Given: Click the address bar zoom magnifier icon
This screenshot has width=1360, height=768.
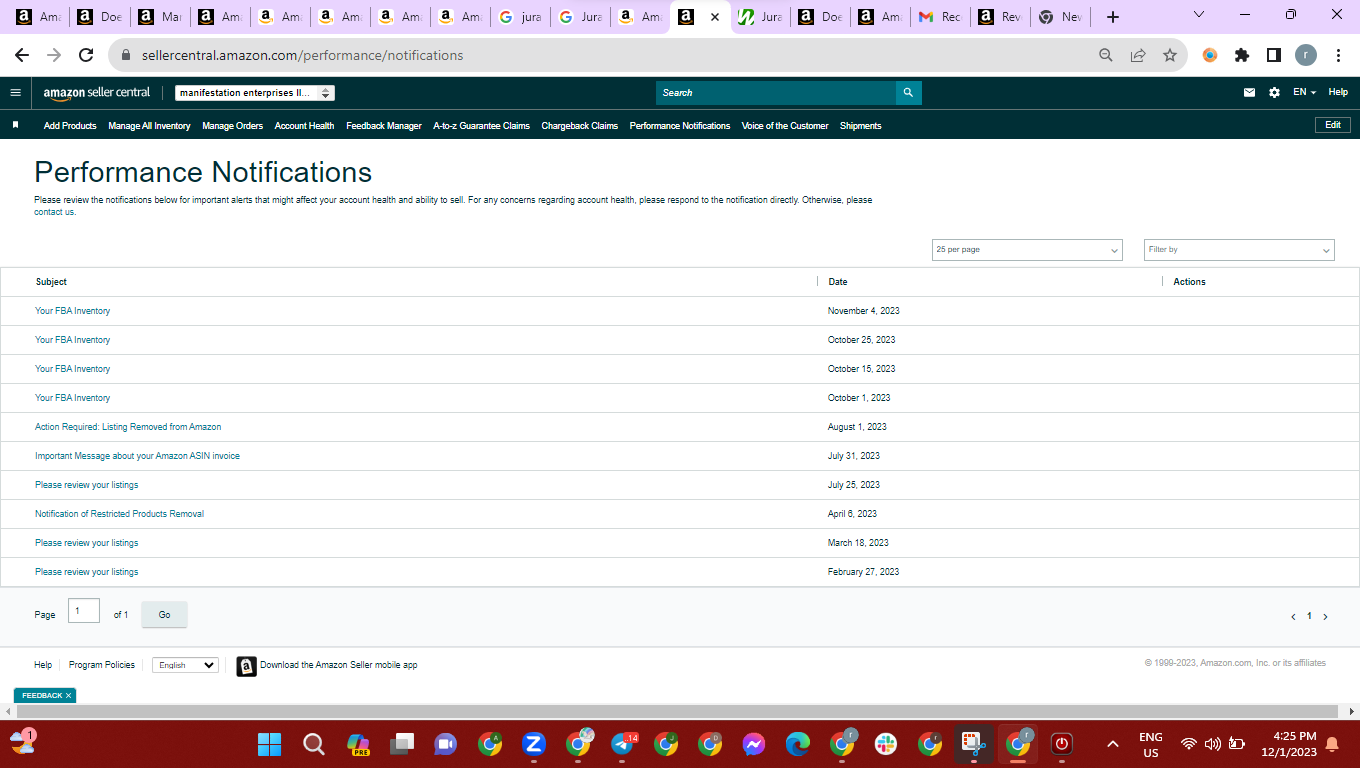Looking at the screenshot, I should (1106, 56).
